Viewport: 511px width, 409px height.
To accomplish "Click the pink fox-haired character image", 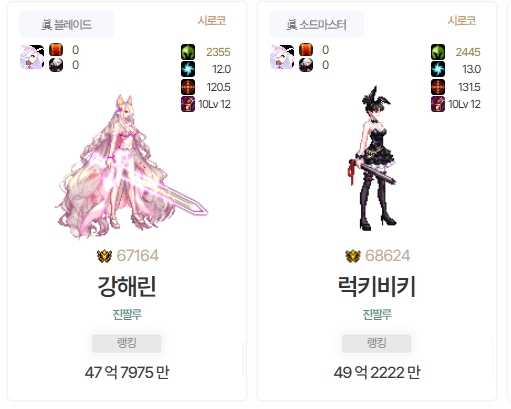I will pyautogui.click(x=132, y=167).
